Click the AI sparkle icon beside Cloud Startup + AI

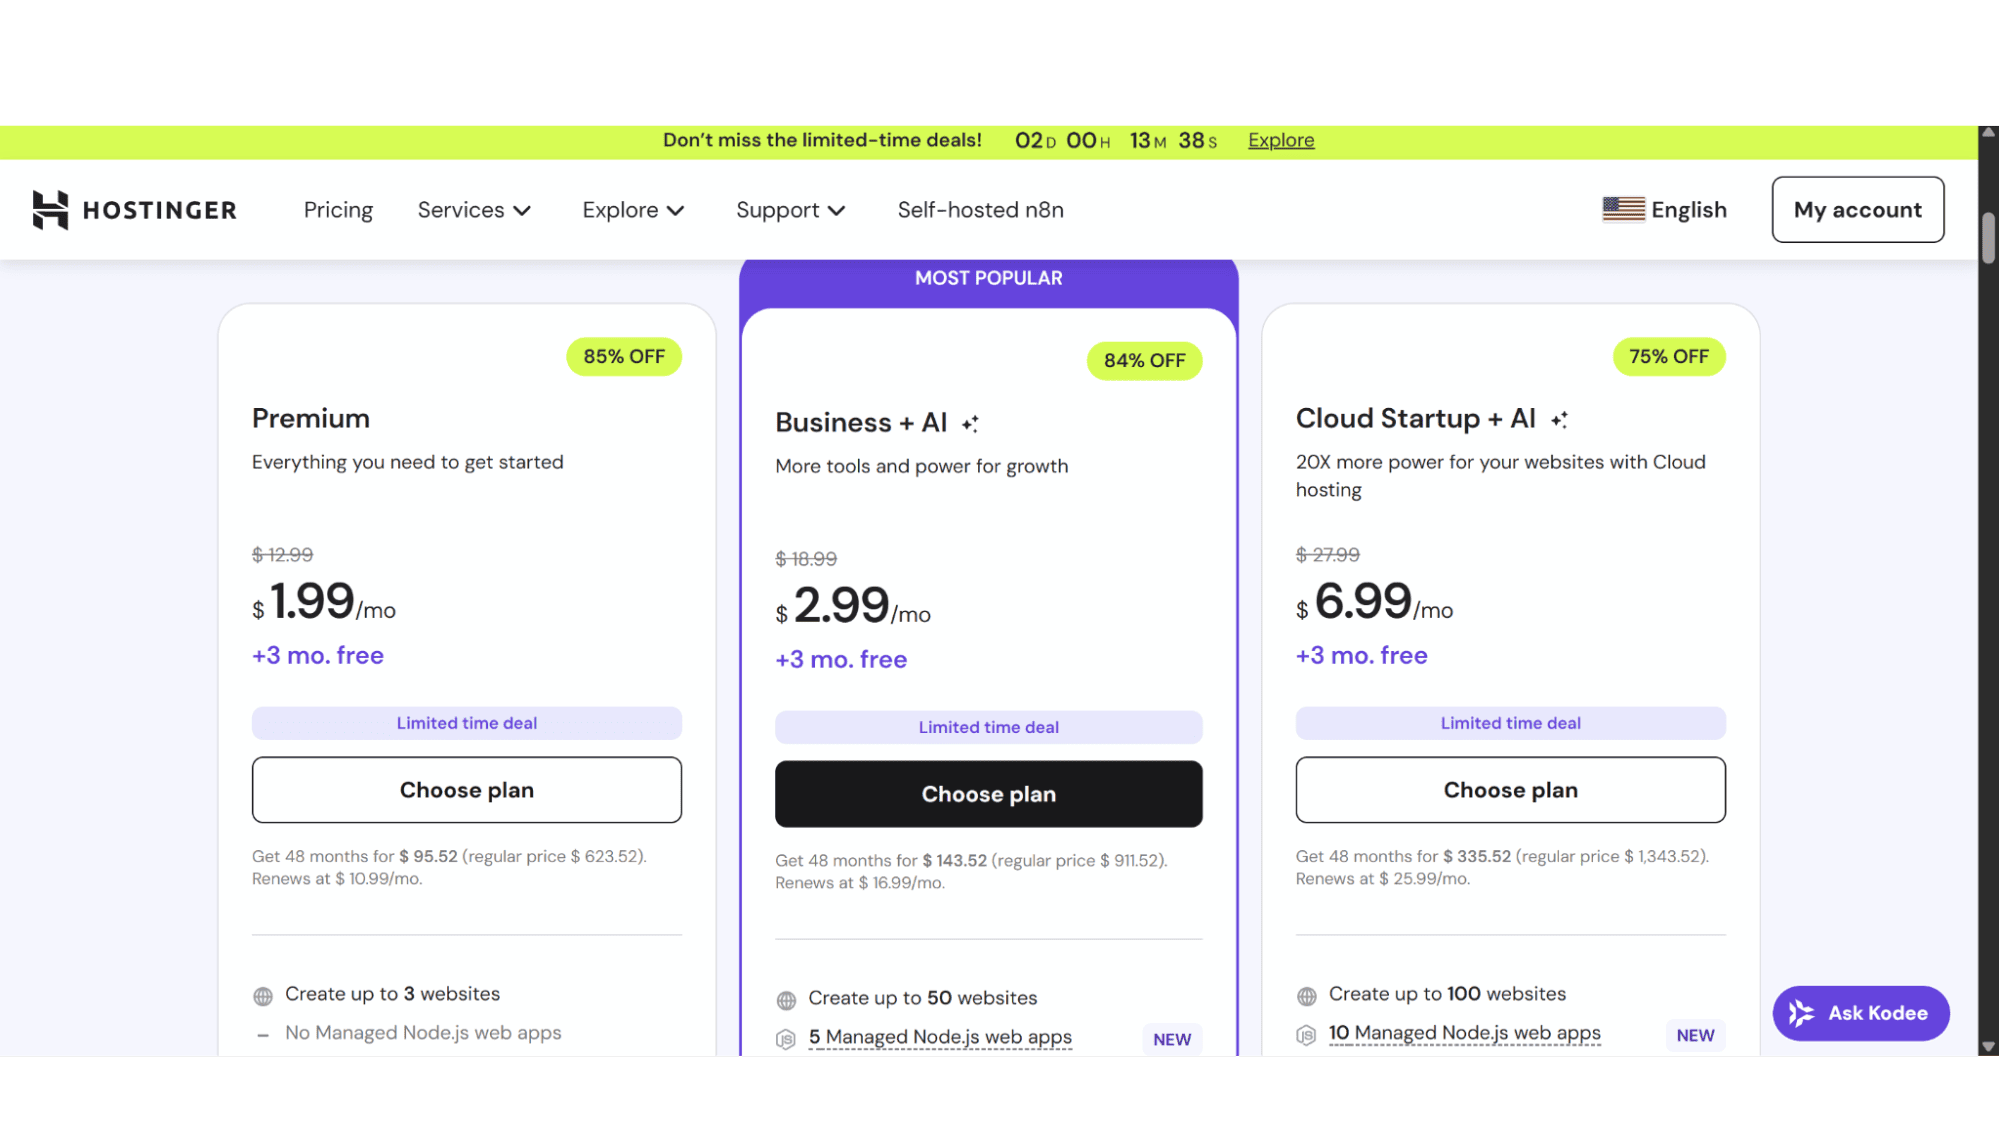(1559, 419)
